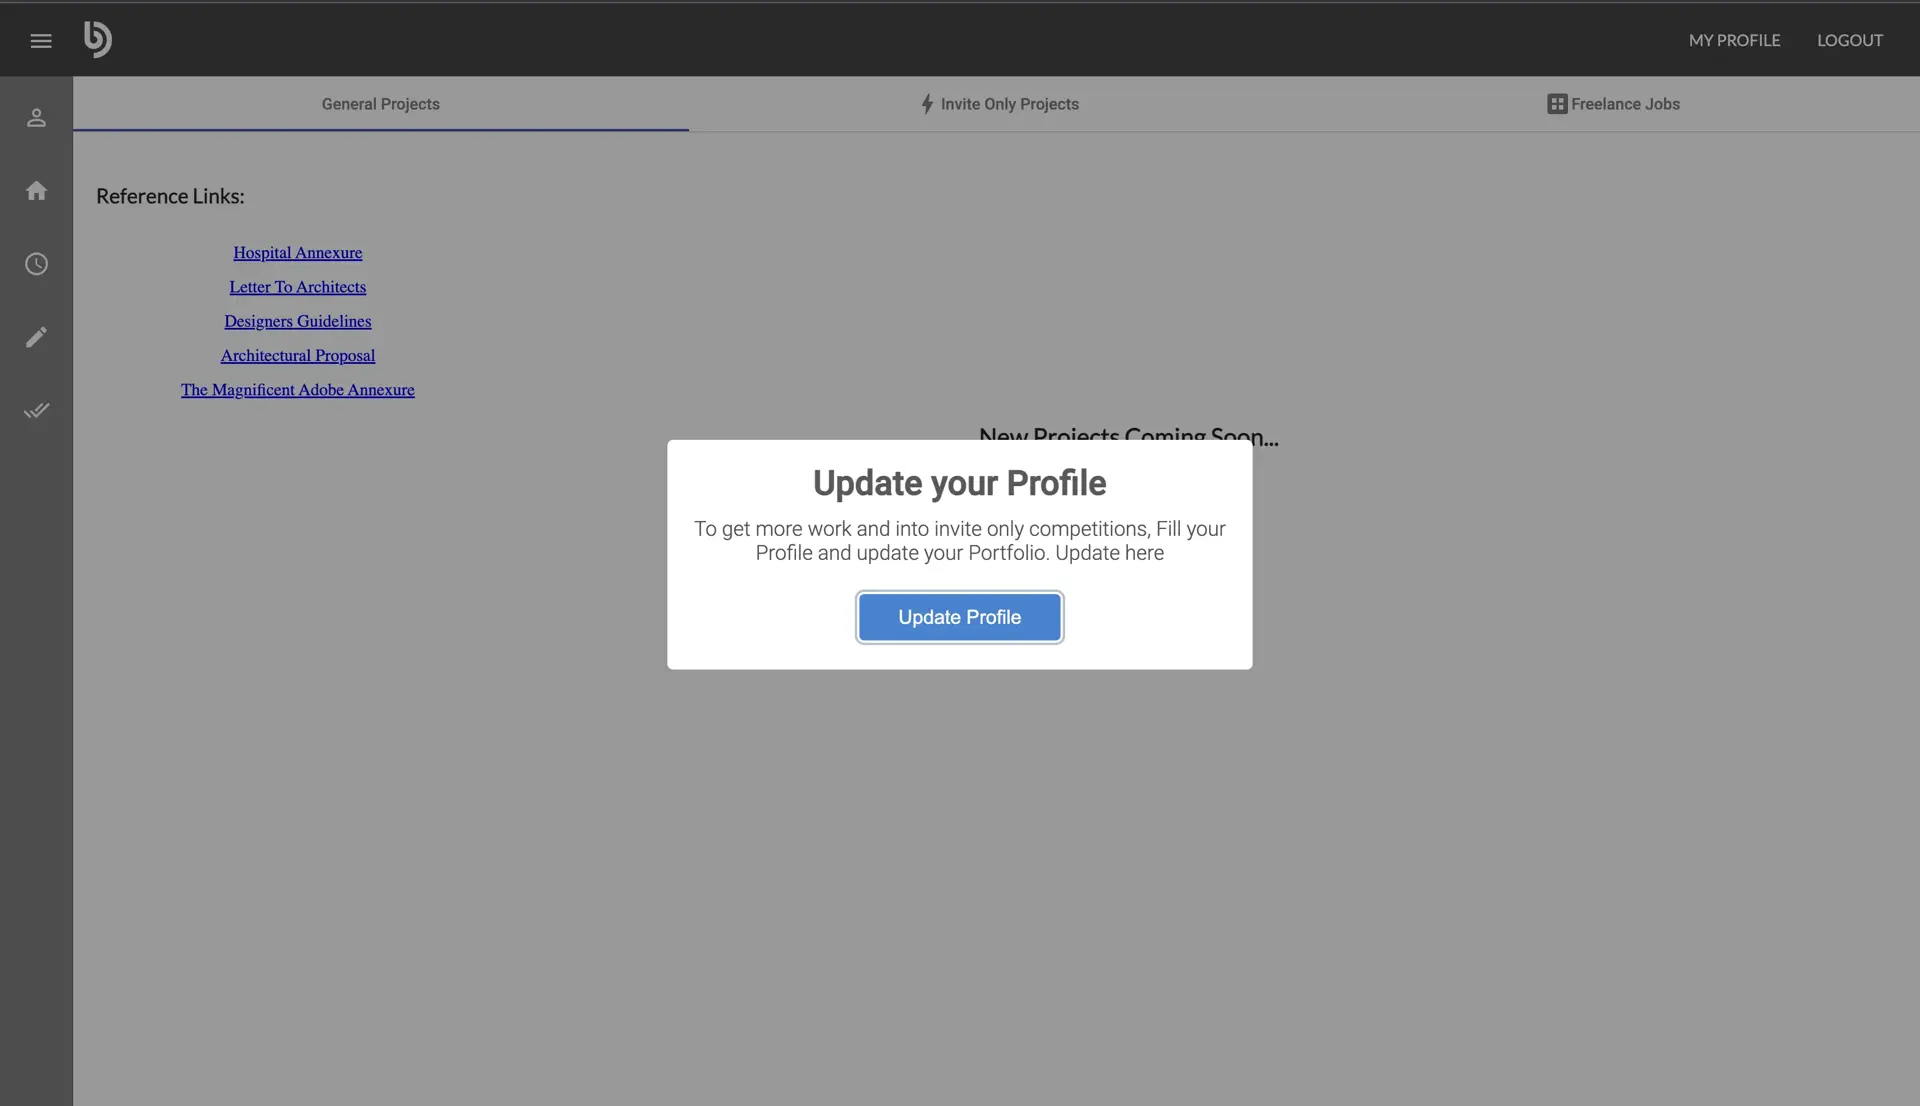Image resolution: width=1920 pixels, height=1106 pixels.
Task: Open the home section from the sidebar
Action: [37, 190]
